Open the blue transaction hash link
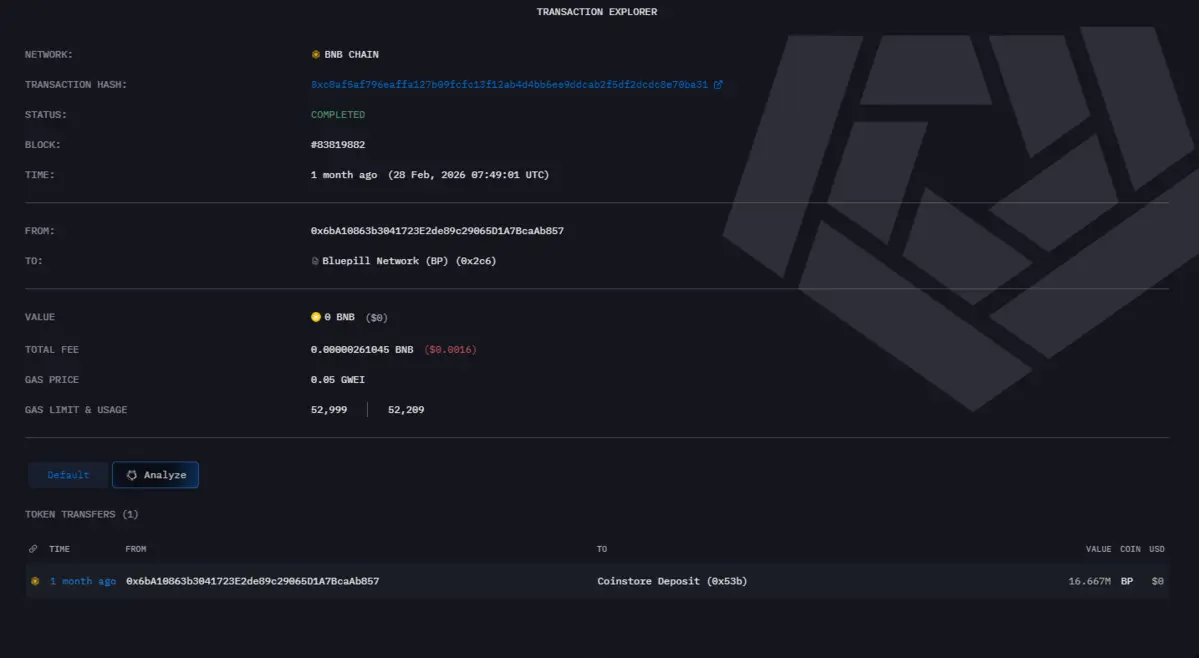This screenshot has height=658, width=1199. click(x=509, y=85)
